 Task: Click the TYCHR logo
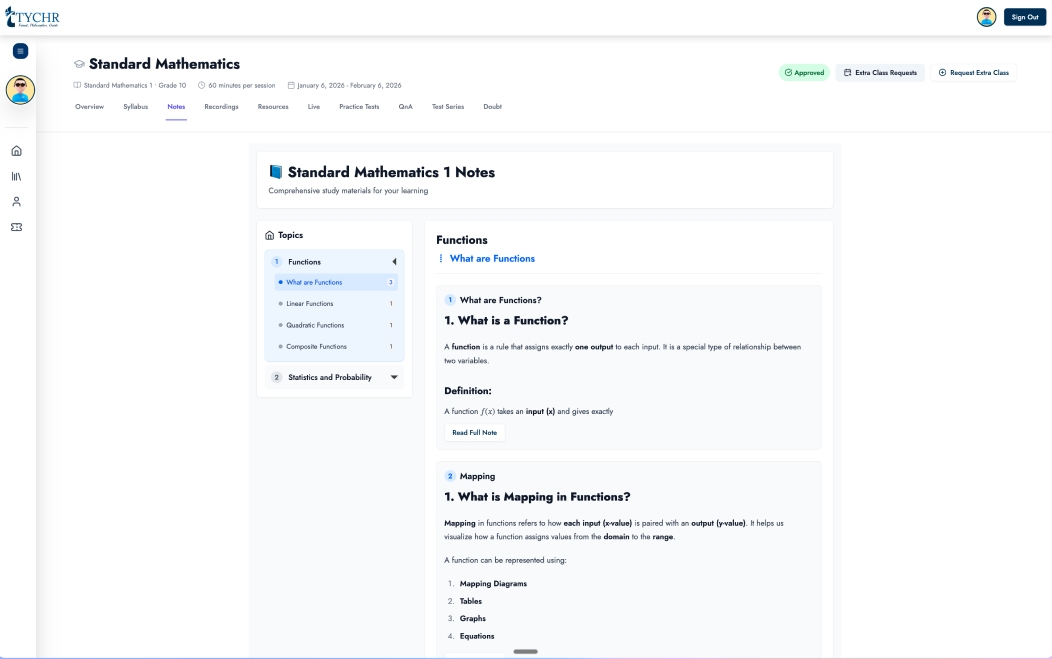point(32,16)
